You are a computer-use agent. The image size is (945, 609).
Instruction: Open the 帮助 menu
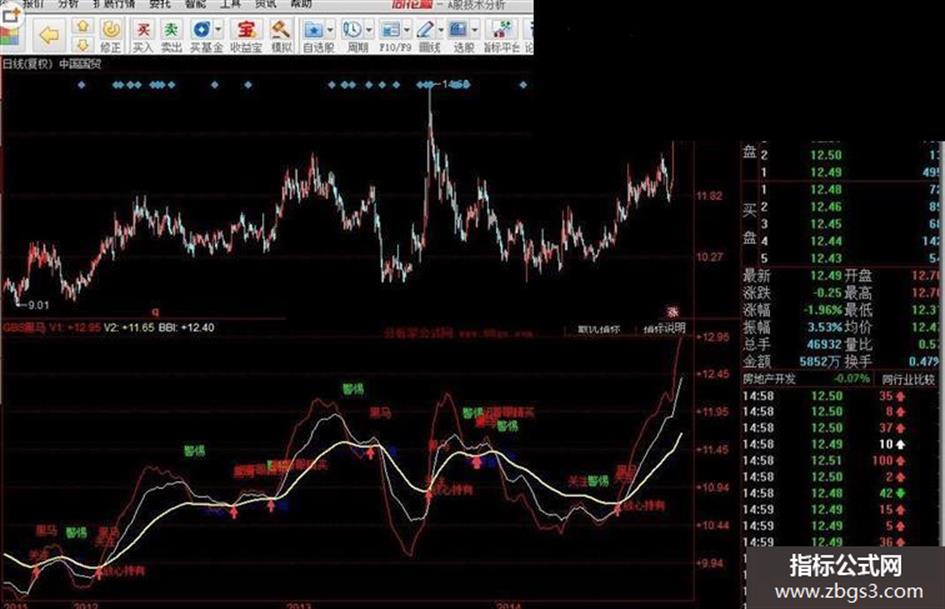point(301,4)
